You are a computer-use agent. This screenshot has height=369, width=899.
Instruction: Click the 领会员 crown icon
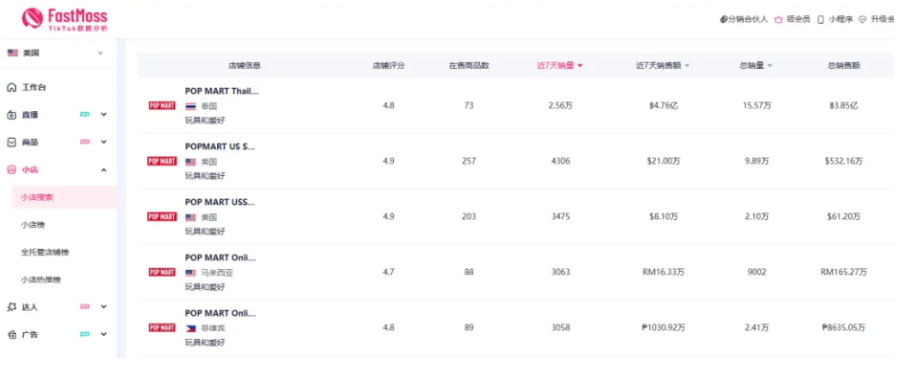click(x=779, y=19)
